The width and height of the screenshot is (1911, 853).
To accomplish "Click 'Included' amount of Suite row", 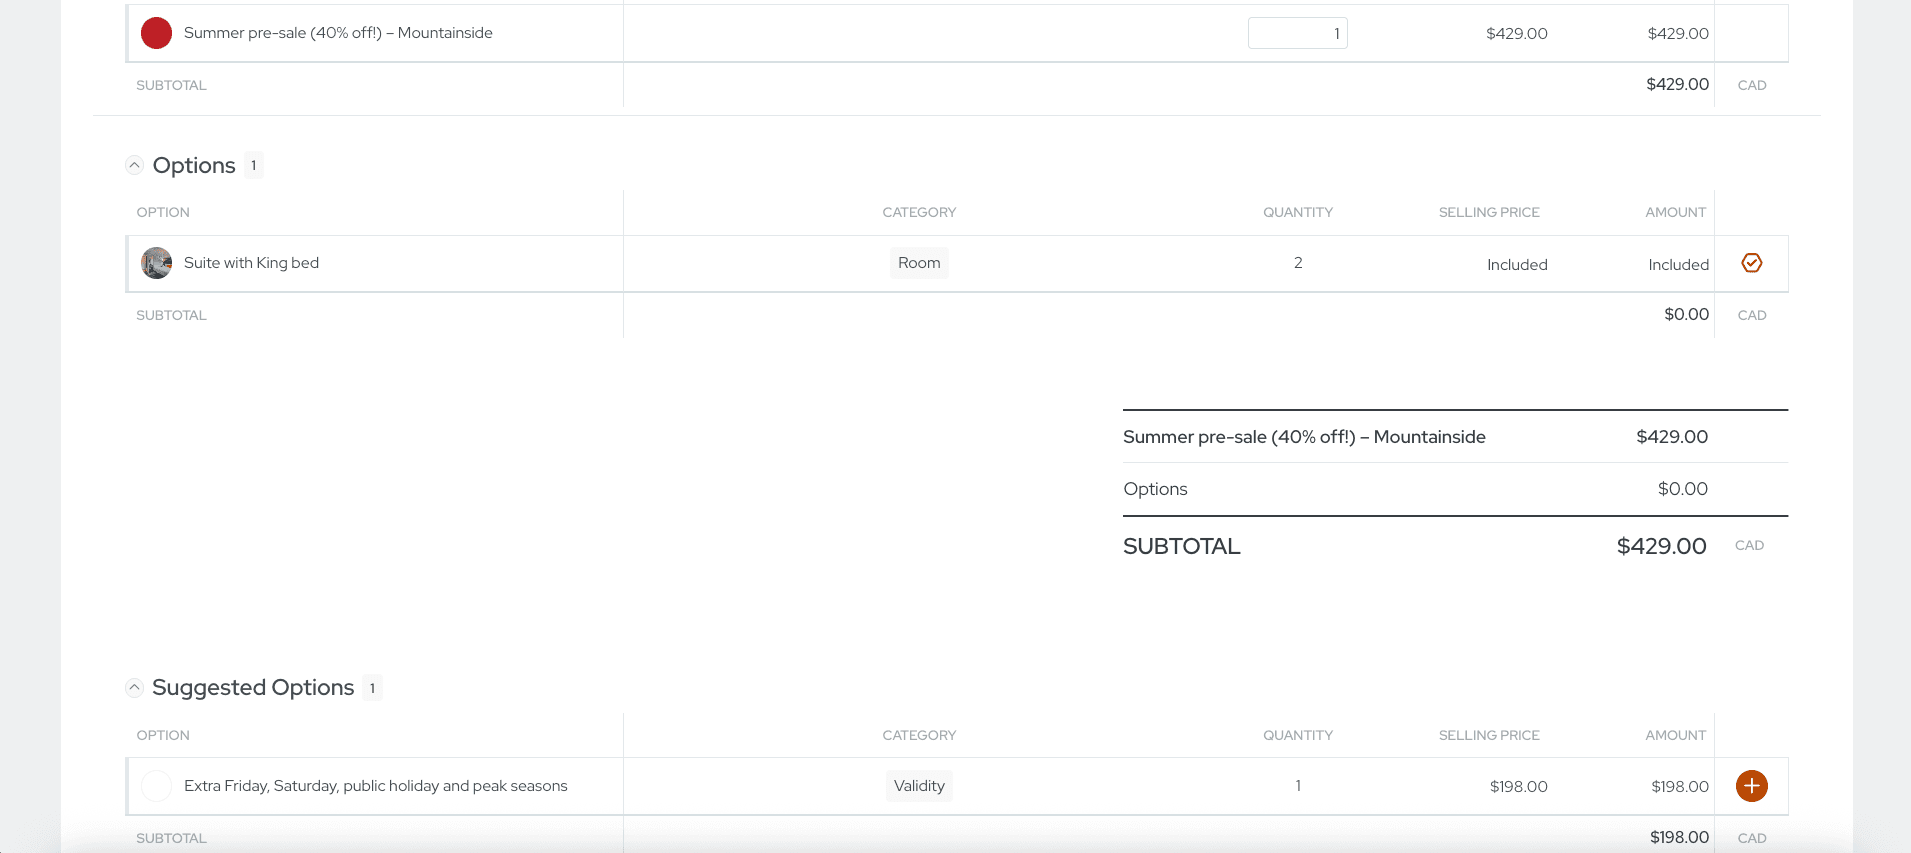I will tap(1678, 265).
